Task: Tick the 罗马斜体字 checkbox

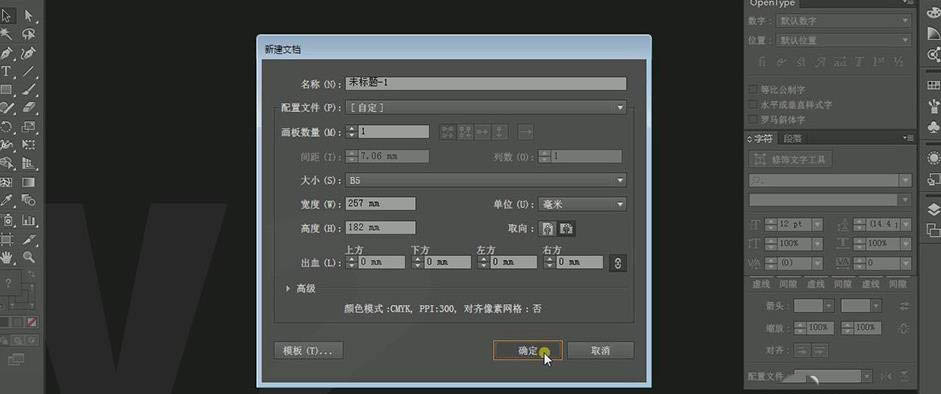Action: pos(753,119)
